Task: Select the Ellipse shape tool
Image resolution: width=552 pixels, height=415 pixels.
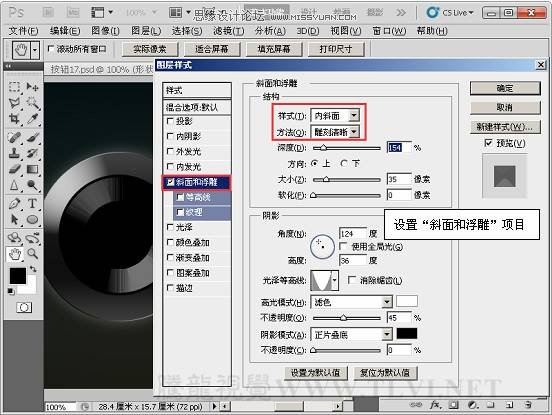Action: (32, 220)
